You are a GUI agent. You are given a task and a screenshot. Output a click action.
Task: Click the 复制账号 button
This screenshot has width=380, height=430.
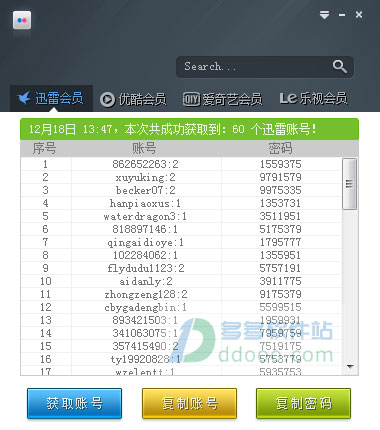(189, 403)
